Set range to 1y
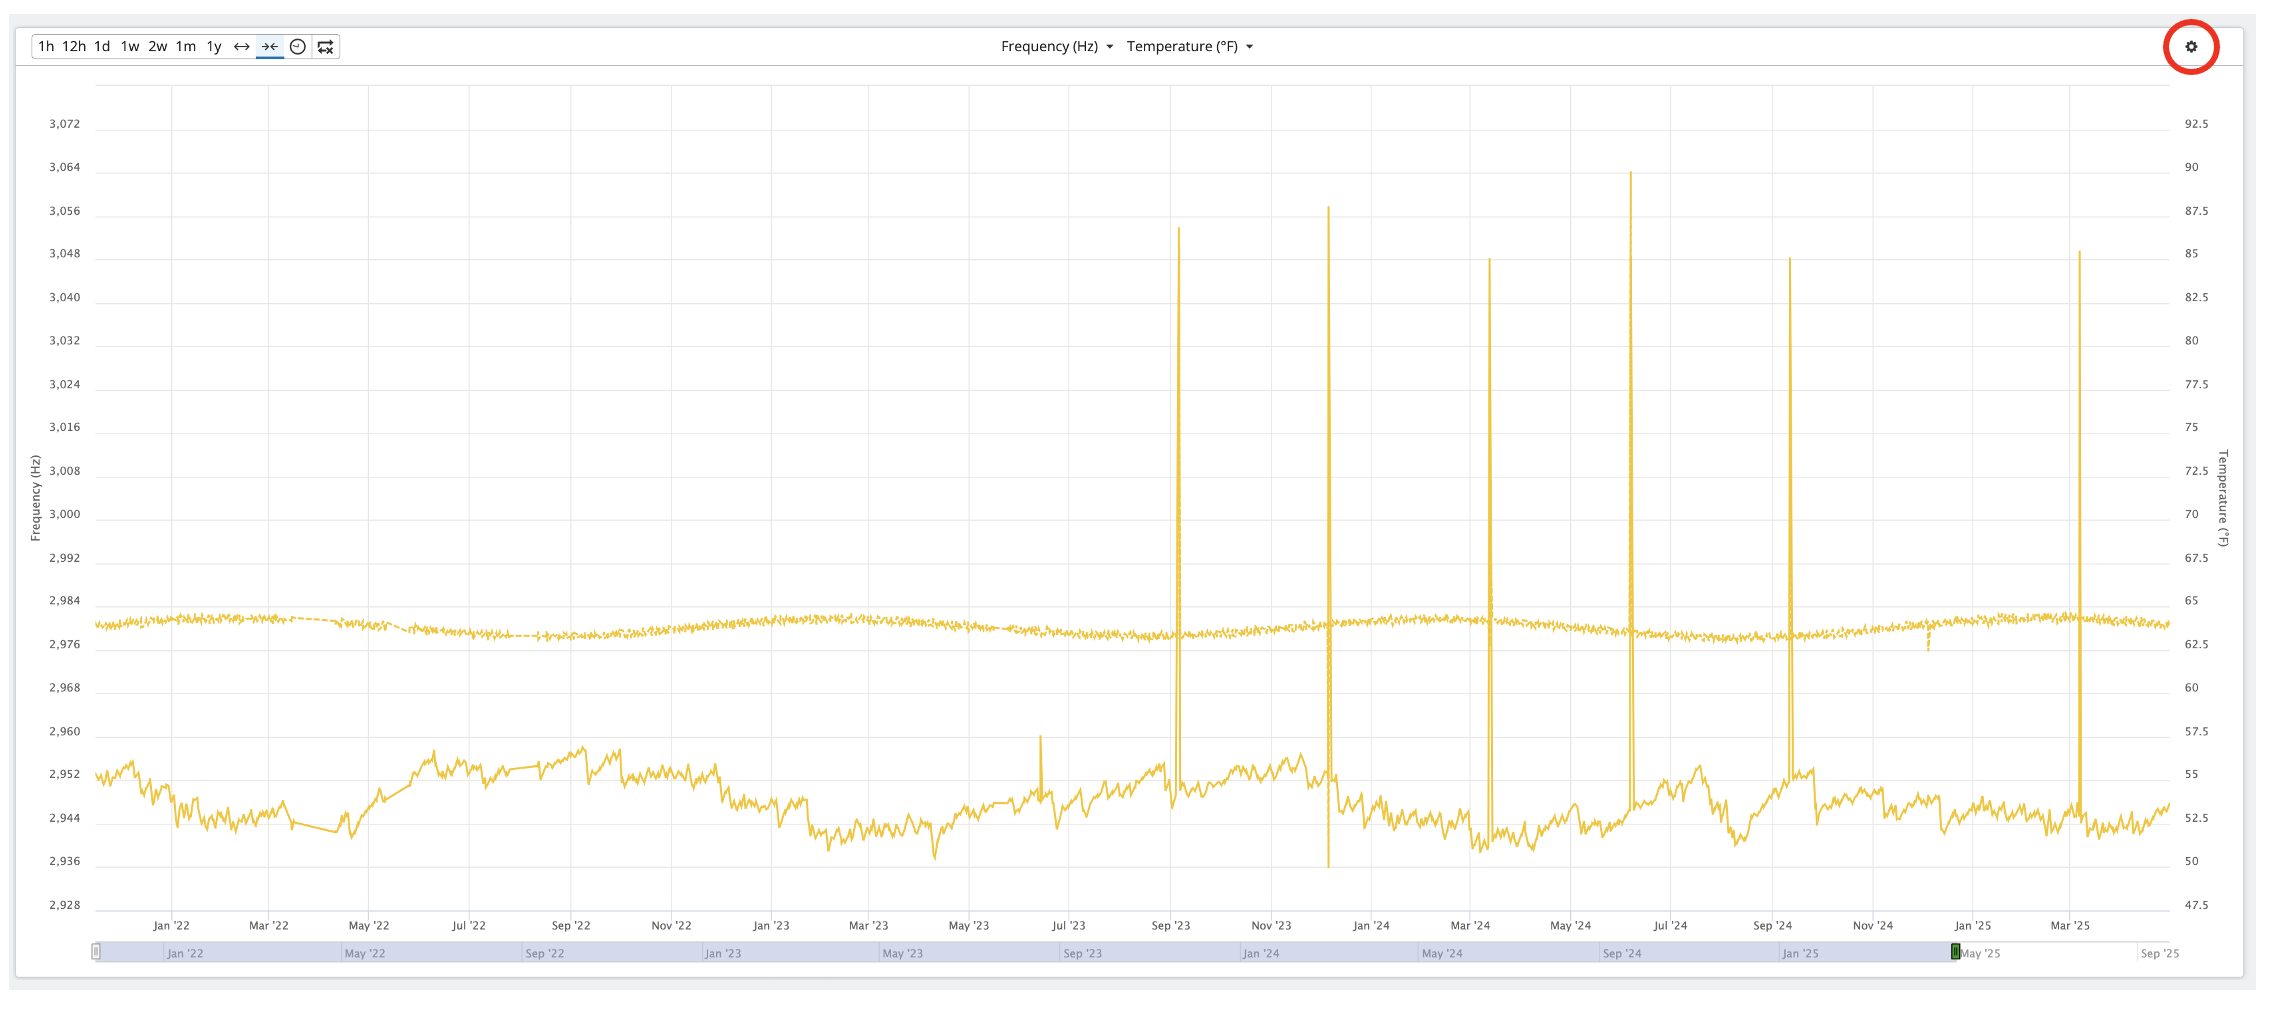This screenshot has width=2290, height=1010. pos(214,47)
